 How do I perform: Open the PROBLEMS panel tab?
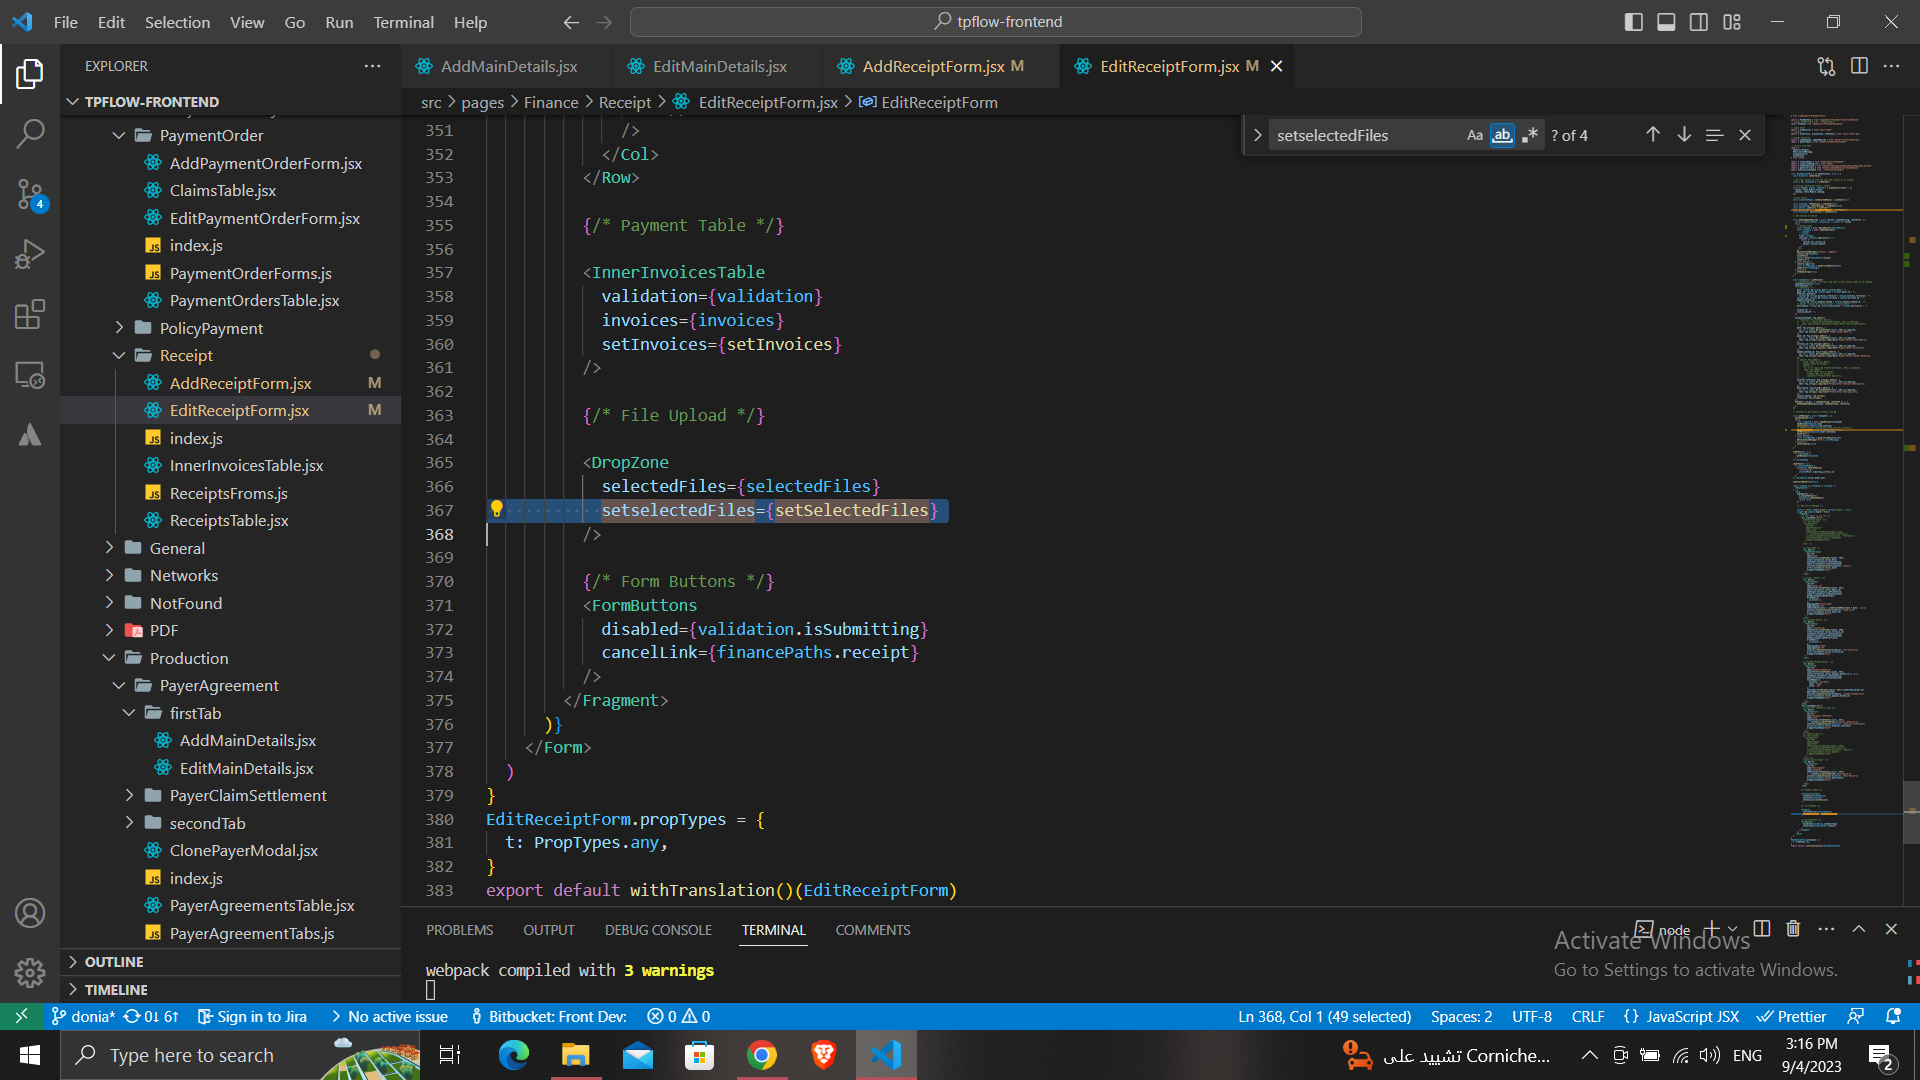(x=459, y=930)
